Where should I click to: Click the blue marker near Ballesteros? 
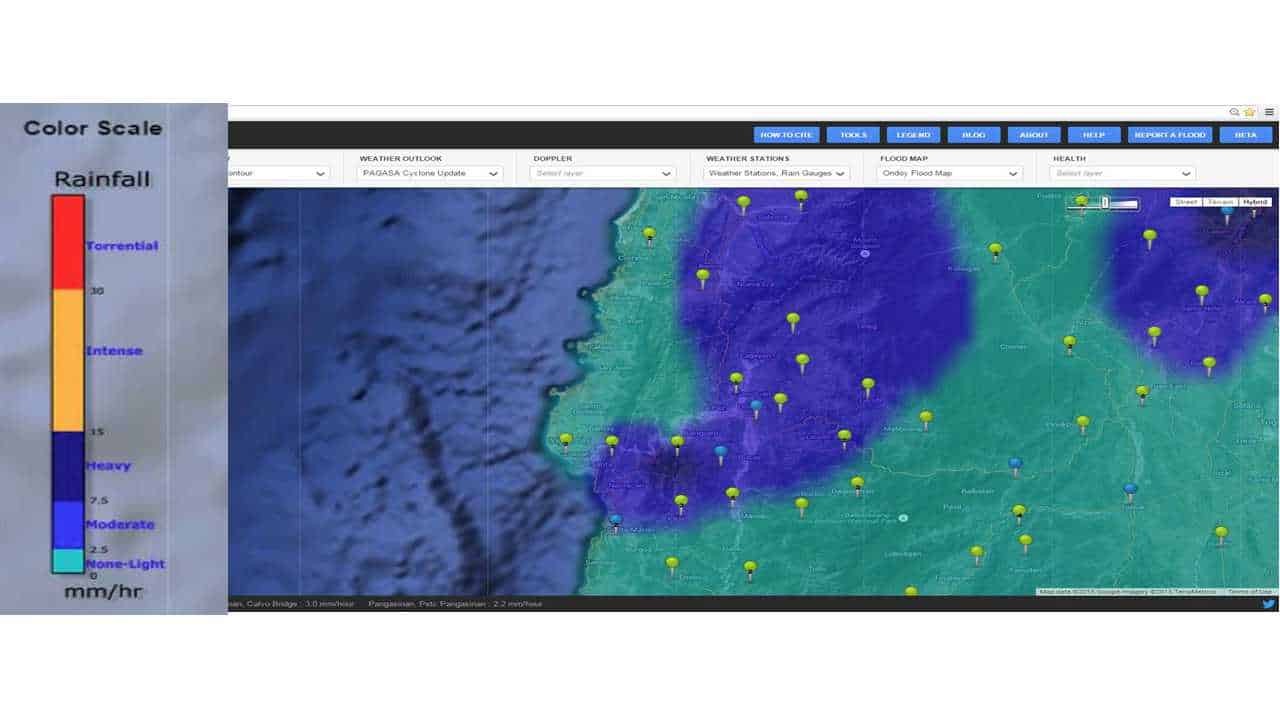[x=1015, y=464]
